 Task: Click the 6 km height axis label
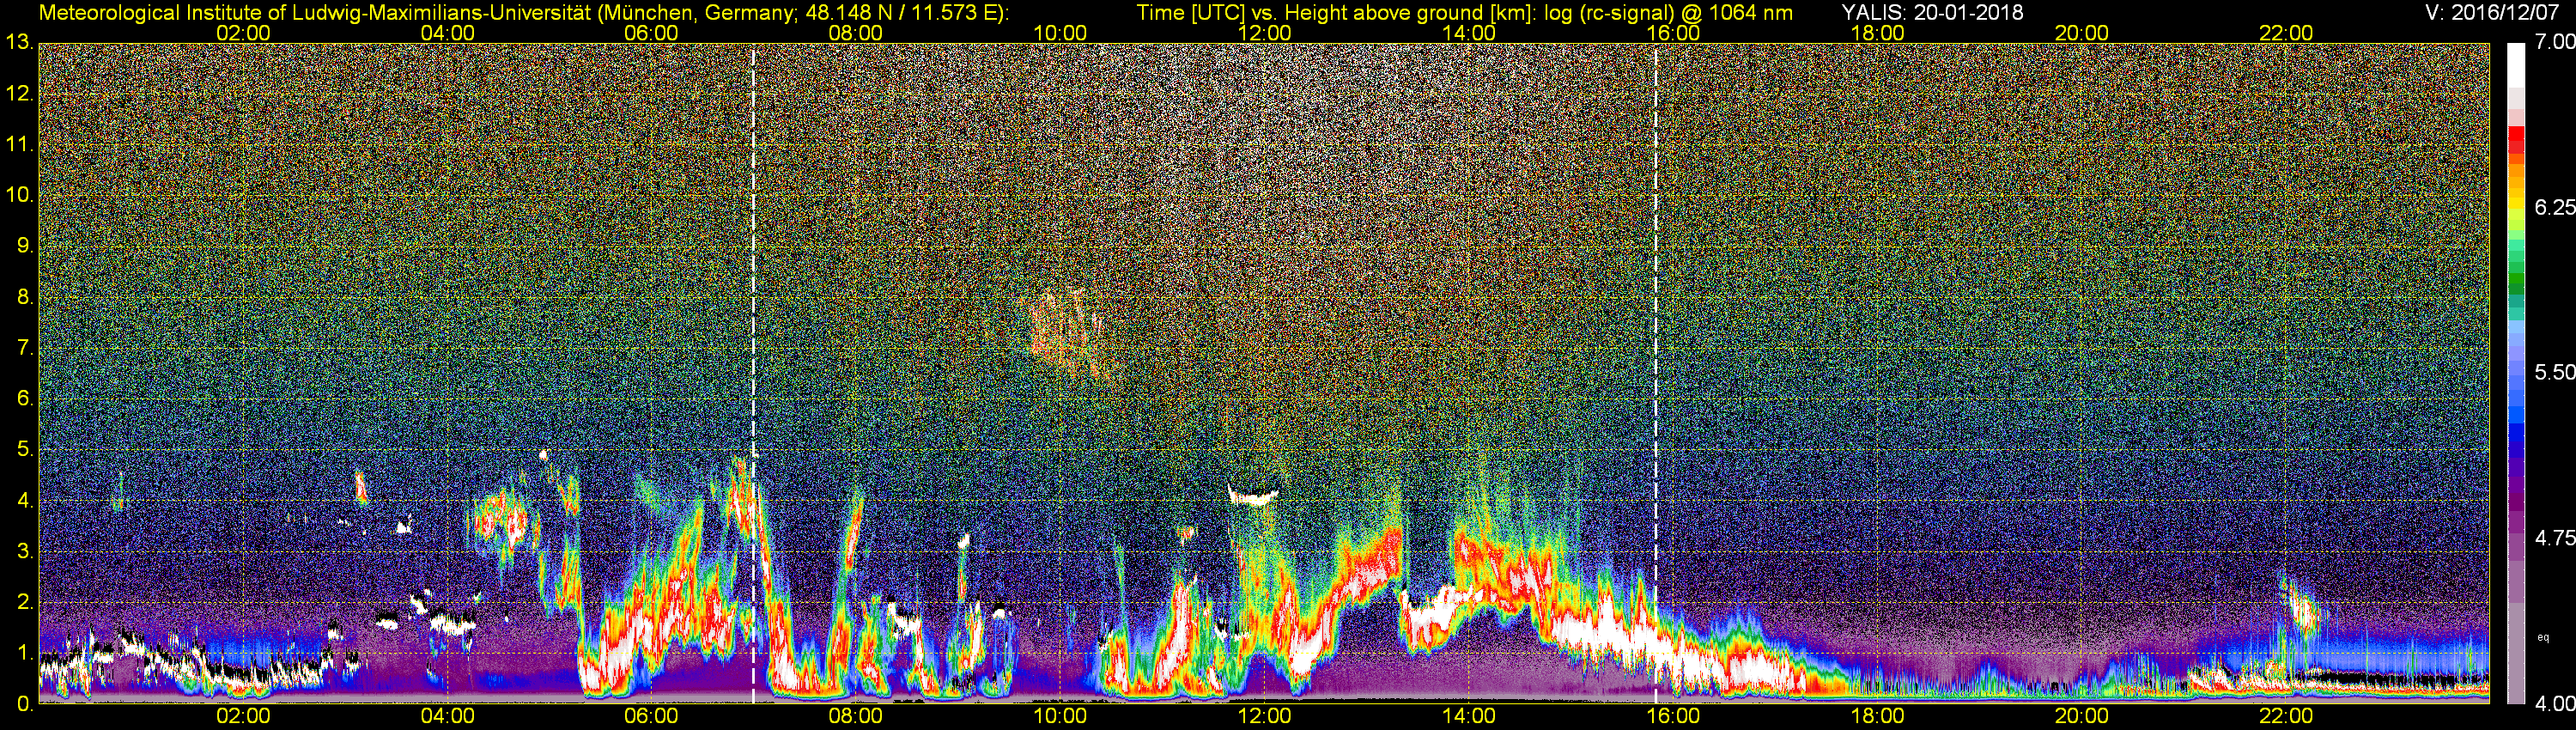24,399
